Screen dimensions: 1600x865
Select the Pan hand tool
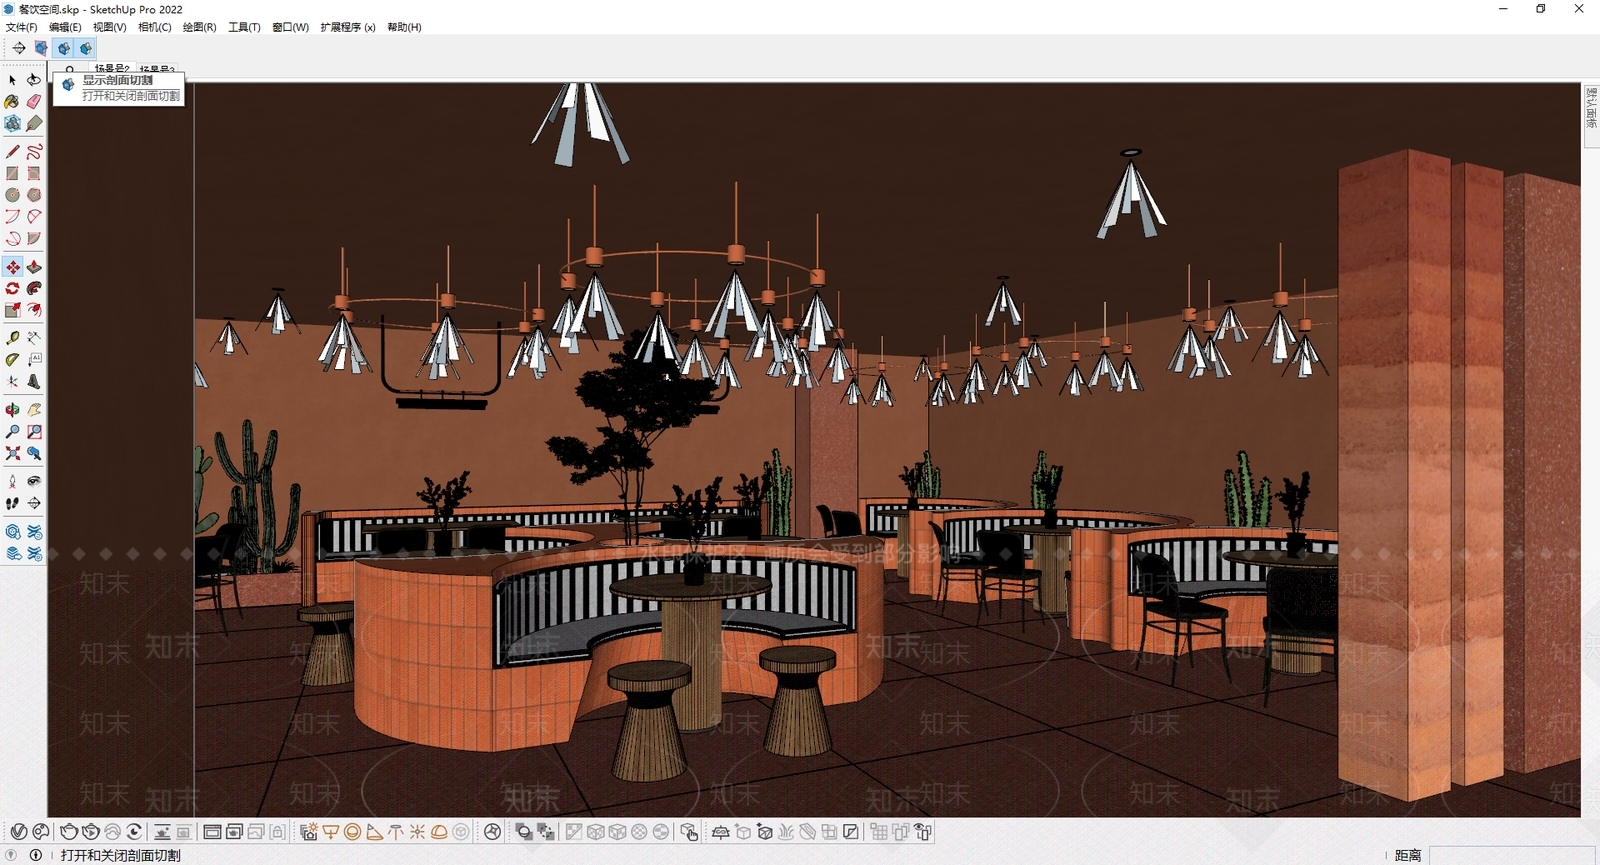[34, 410]
